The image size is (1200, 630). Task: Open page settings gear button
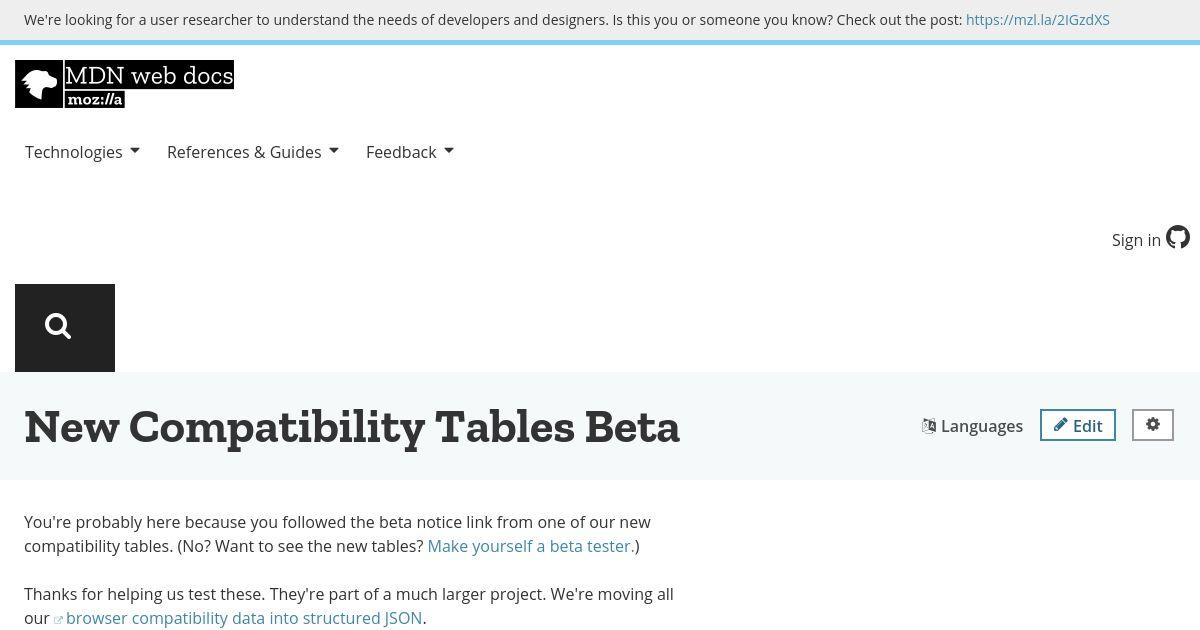tap(1153, 425)
